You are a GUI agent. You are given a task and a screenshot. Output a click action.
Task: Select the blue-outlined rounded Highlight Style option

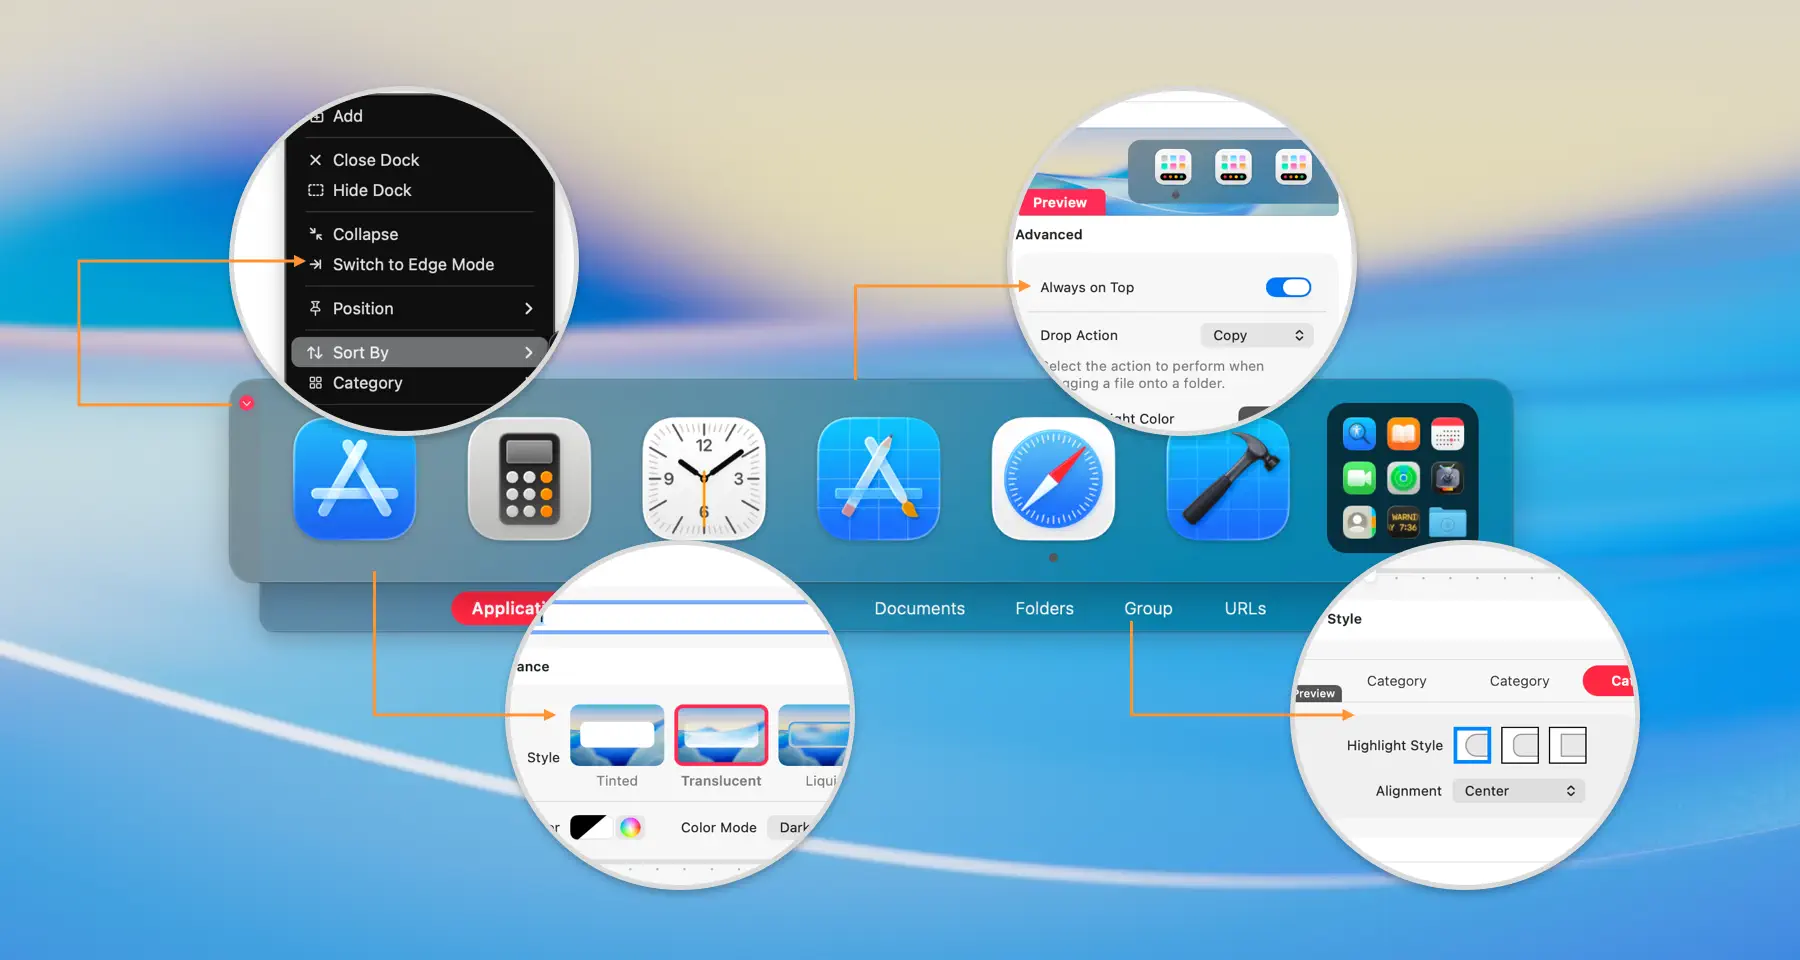tap(1472, 745)
